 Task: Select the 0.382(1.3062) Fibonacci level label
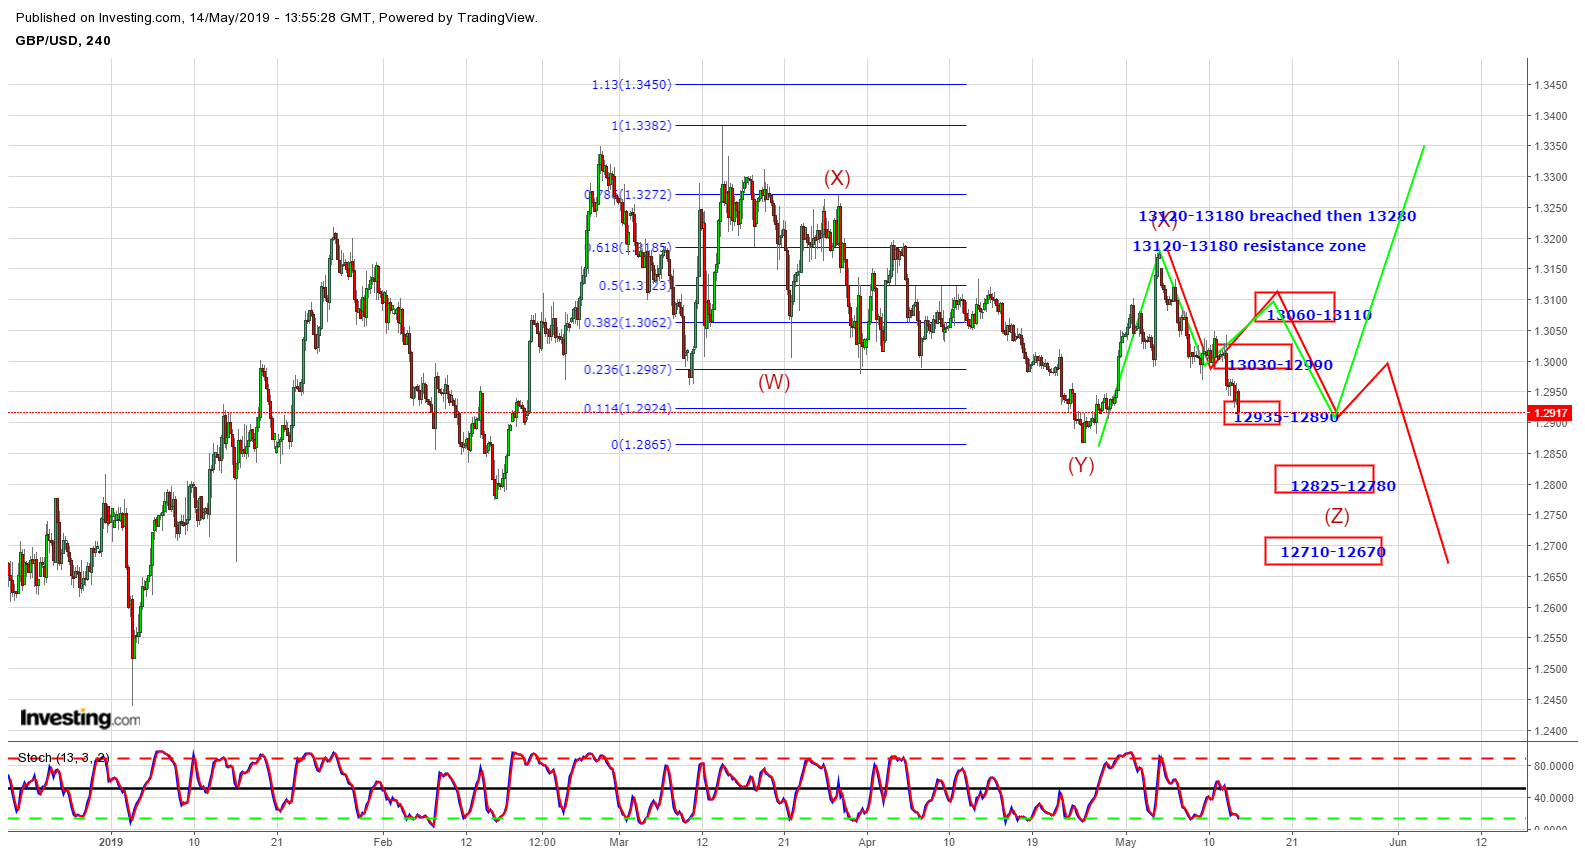(x=628, y=323)
